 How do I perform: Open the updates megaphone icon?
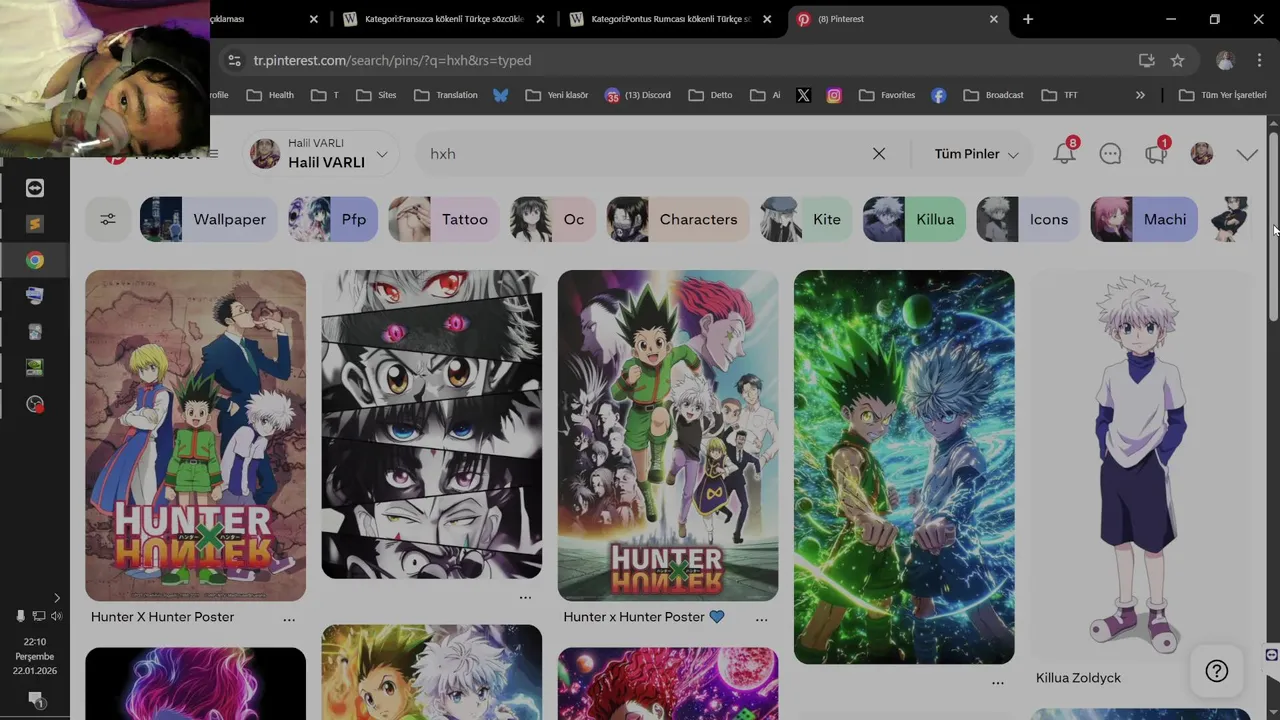click(x=1156, y=154)
